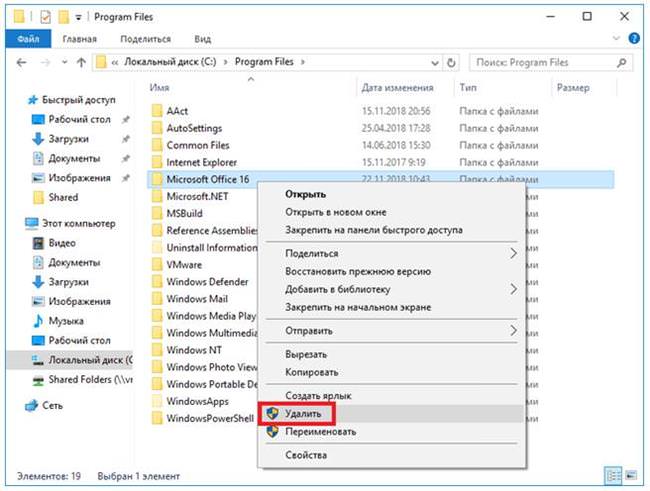Image resolution: width=650 pixels, height=491 pixels.
Task: Choose Создать ярлык in context menu
Action: pyautogui.click(x=392, y=396)
